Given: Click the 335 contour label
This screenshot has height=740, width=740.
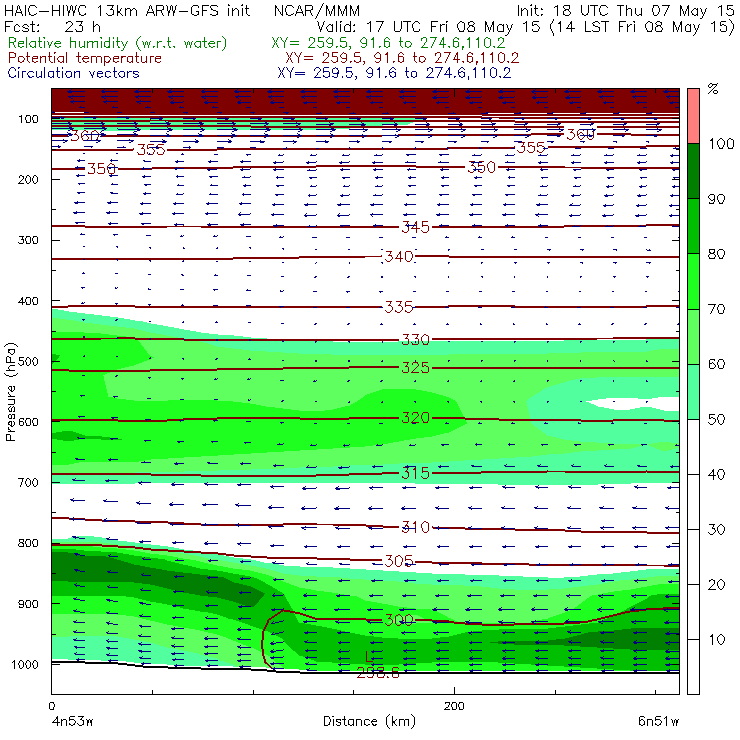Looking at the screenshot, I should click(x=399, y=307).
